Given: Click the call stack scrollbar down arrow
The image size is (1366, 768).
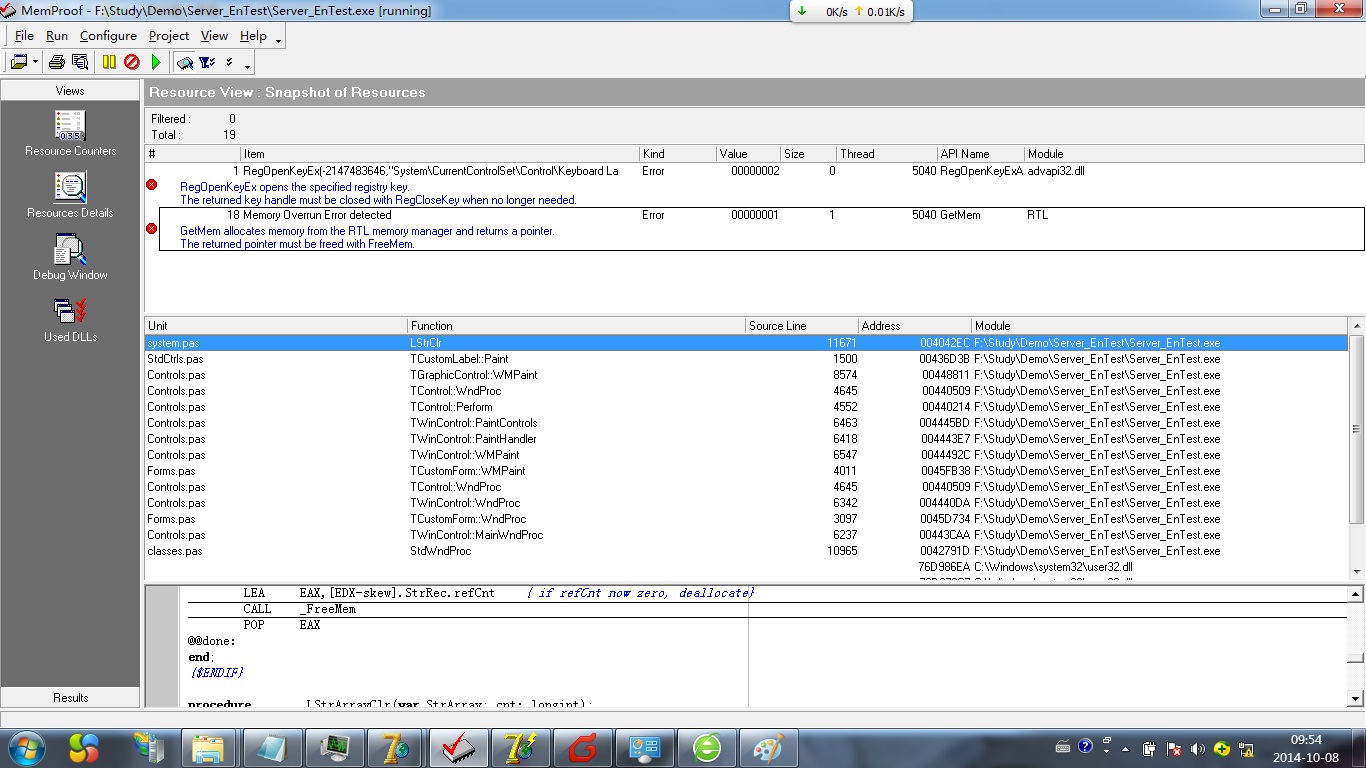Looking at the screenshot, I should tap(1357, 570).
